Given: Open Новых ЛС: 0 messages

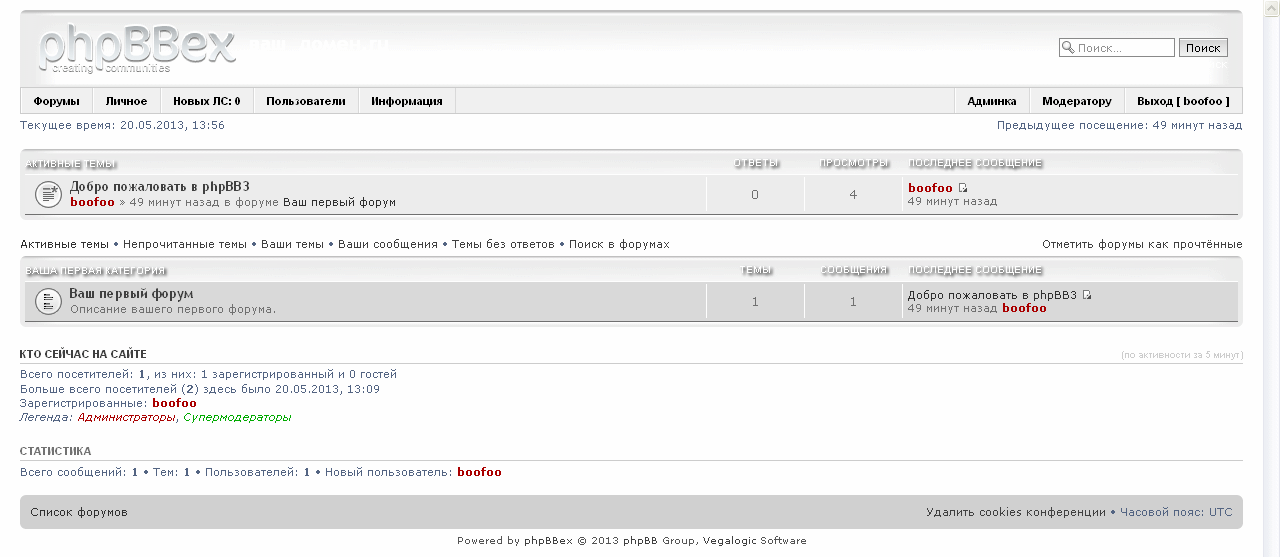Looking at the screenshot, I should (x=206, y=101).
